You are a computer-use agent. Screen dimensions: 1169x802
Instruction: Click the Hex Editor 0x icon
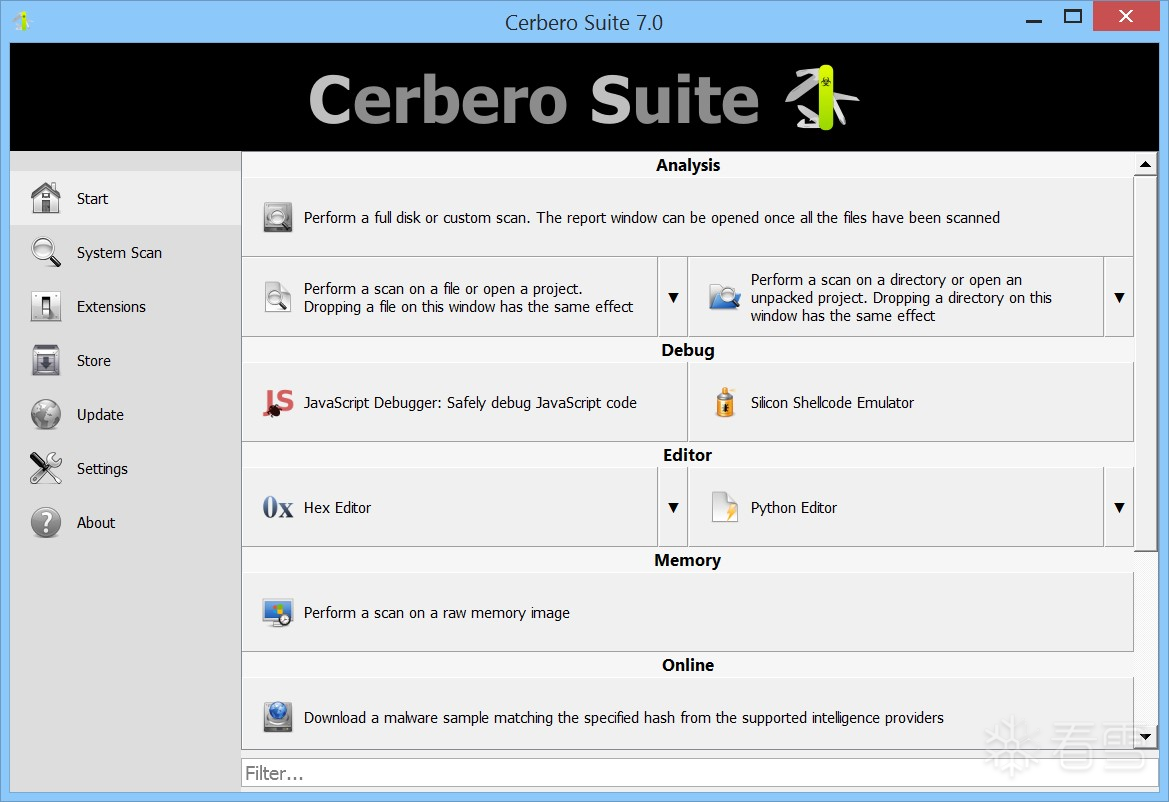[x=278, y=508]
